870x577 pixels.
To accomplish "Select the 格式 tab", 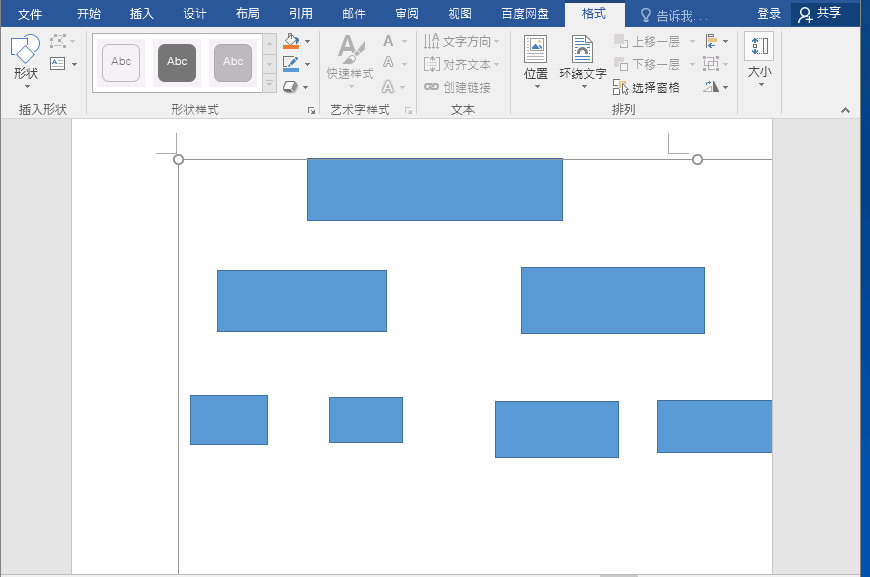I will (x=594, y=14).
